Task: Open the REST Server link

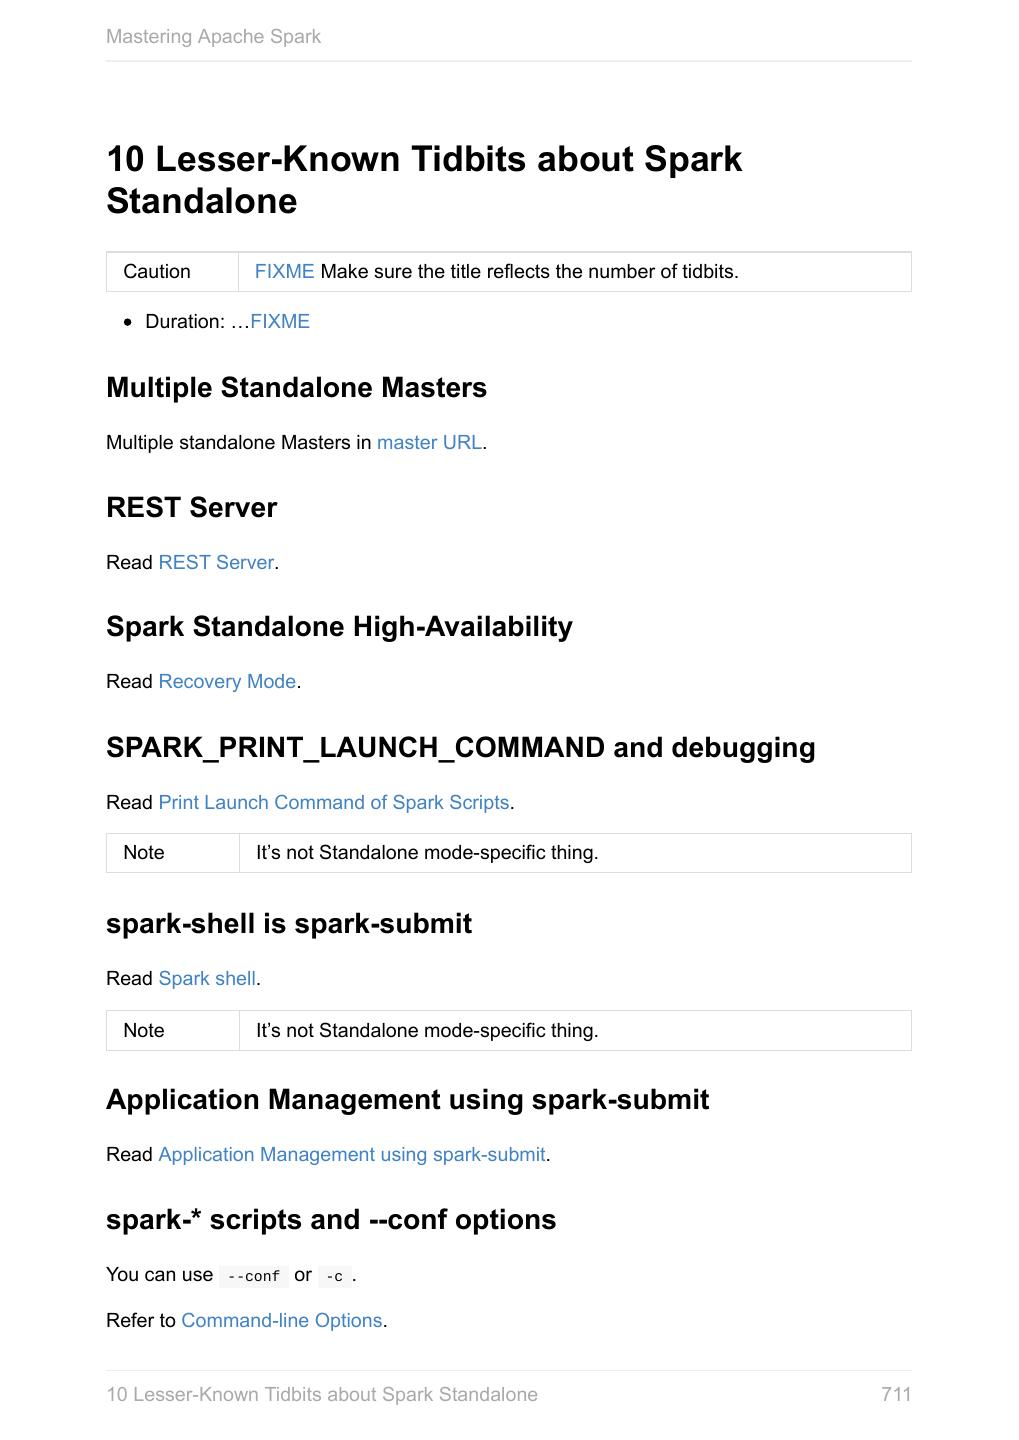Action: coord(216,563)
